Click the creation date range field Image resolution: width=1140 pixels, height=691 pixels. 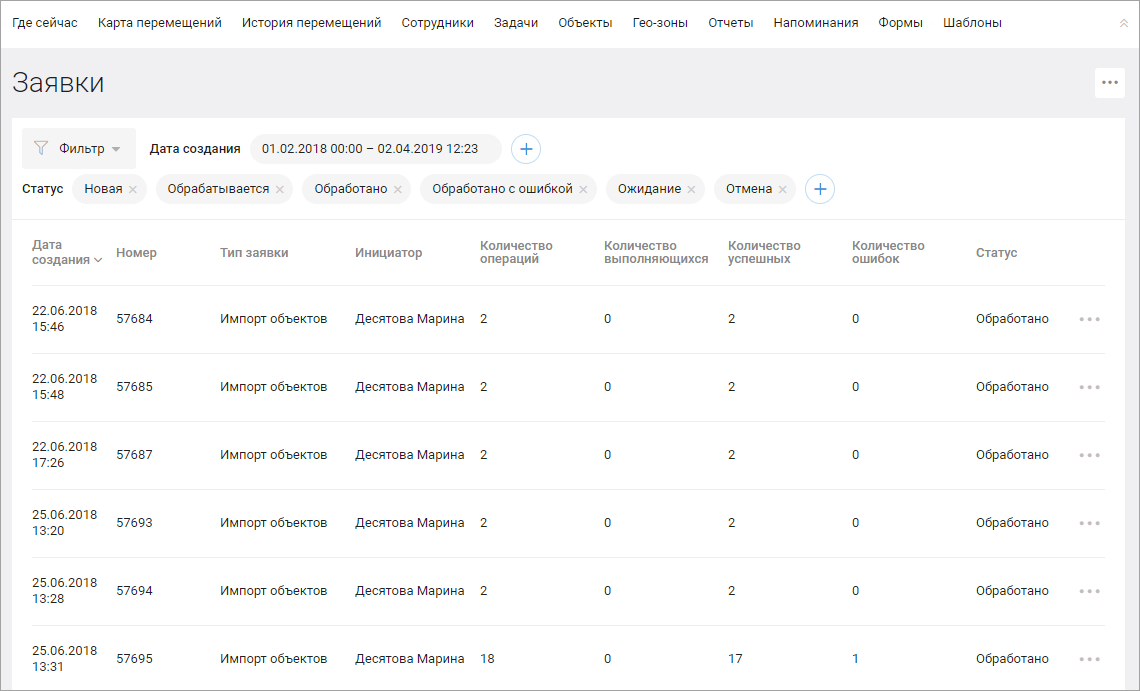[375, 149]
